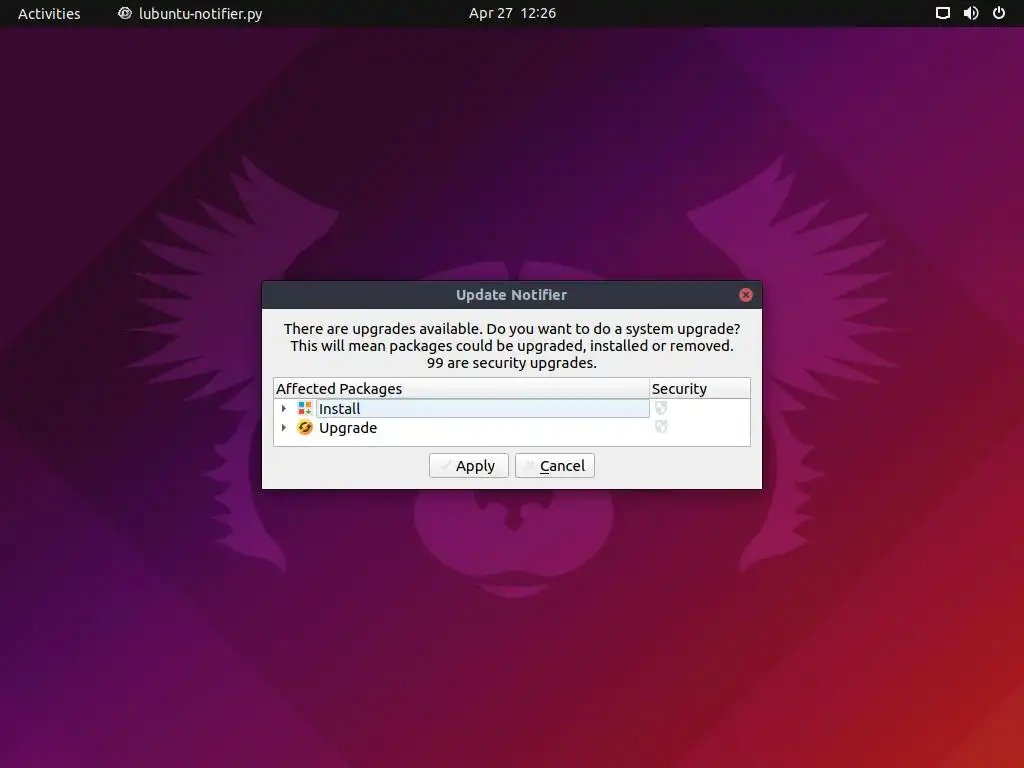This screenshot has width=1024, height=768.
Task: Open the clock and calendar panel
Action: [x=512, y=14]
